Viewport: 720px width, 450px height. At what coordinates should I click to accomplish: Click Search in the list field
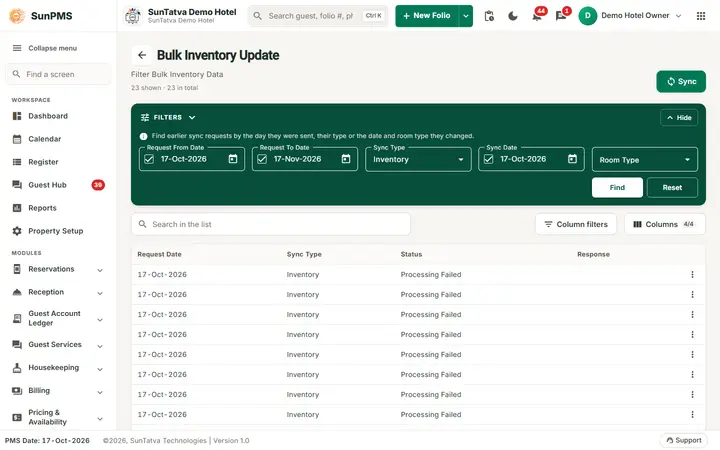pos(271,224)
